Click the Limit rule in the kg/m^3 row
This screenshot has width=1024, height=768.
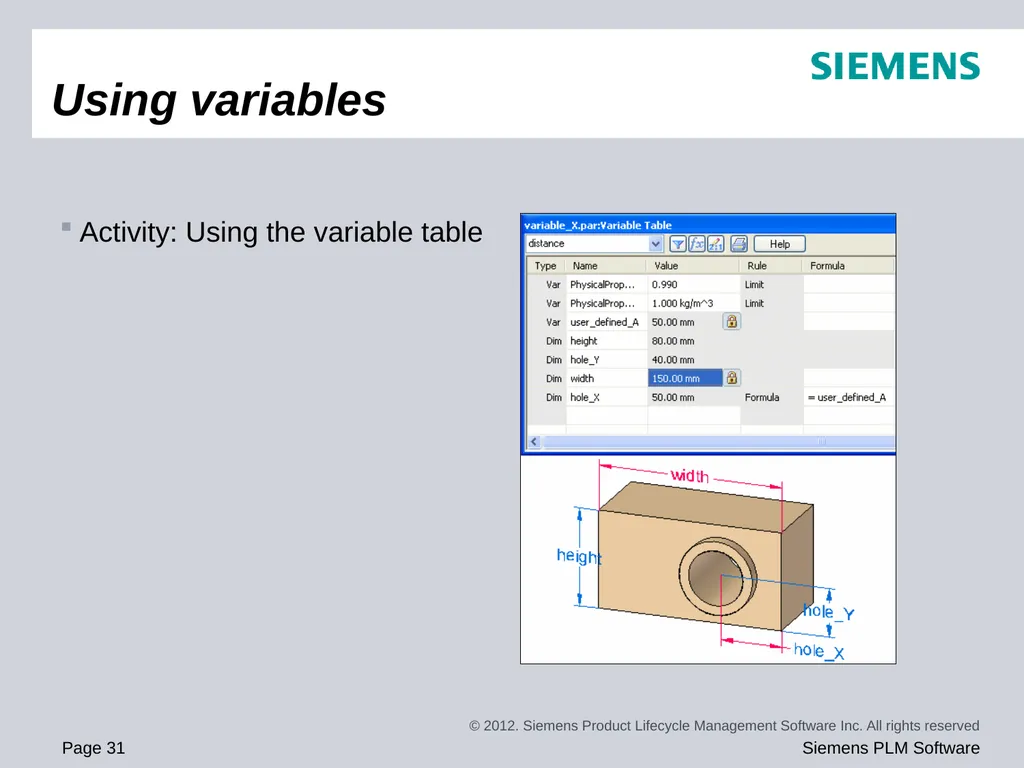click(x=771, y=304)
